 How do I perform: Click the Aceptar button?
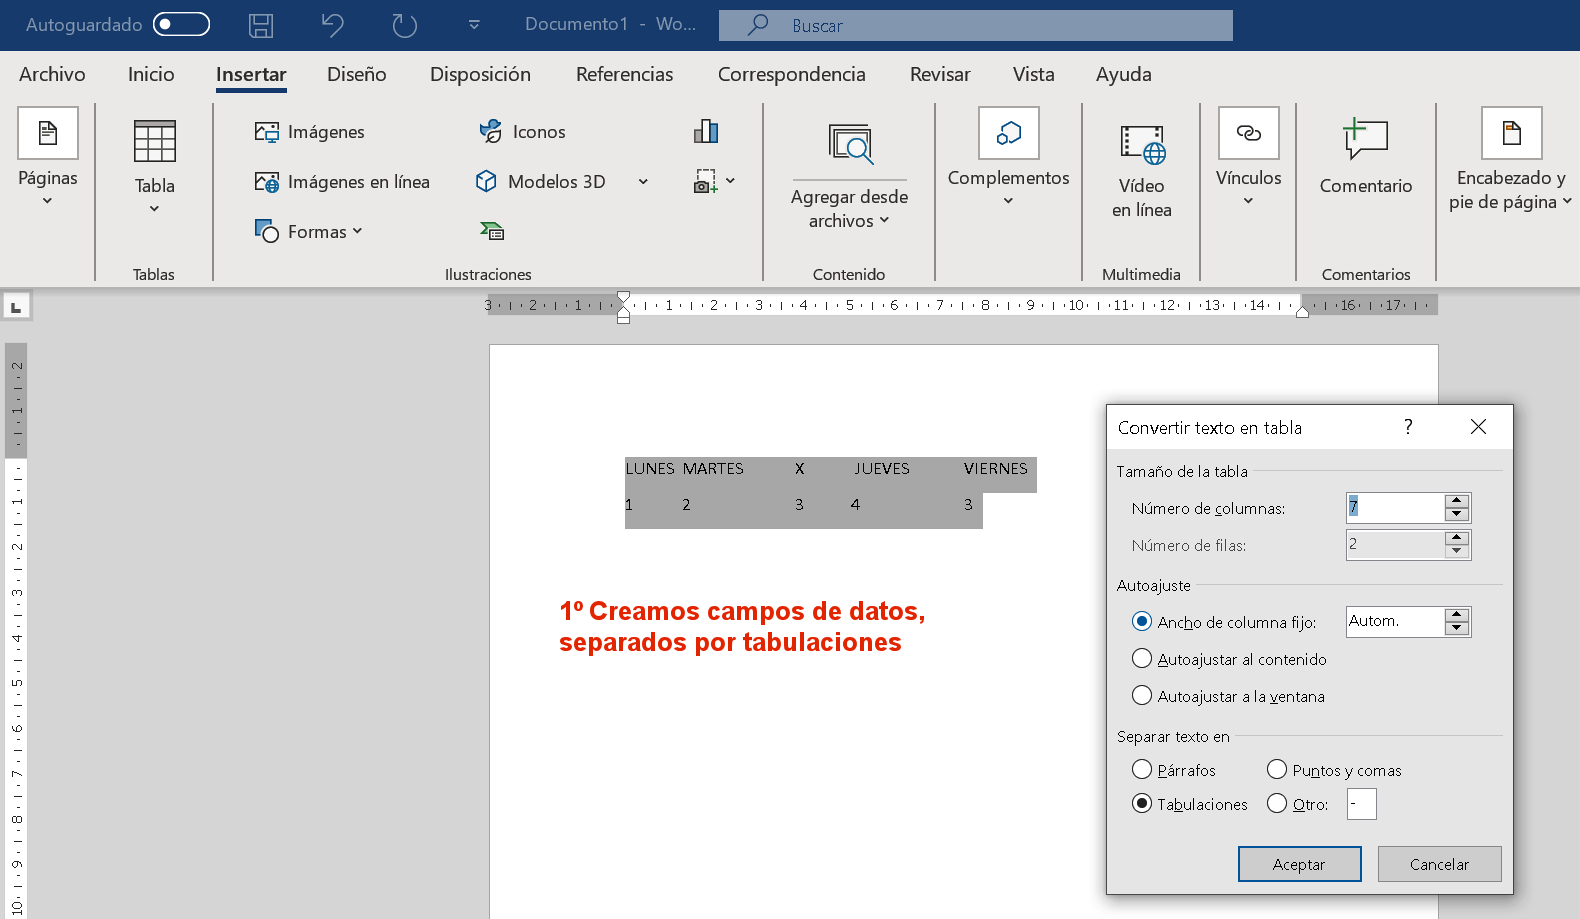click(1300, 864)
